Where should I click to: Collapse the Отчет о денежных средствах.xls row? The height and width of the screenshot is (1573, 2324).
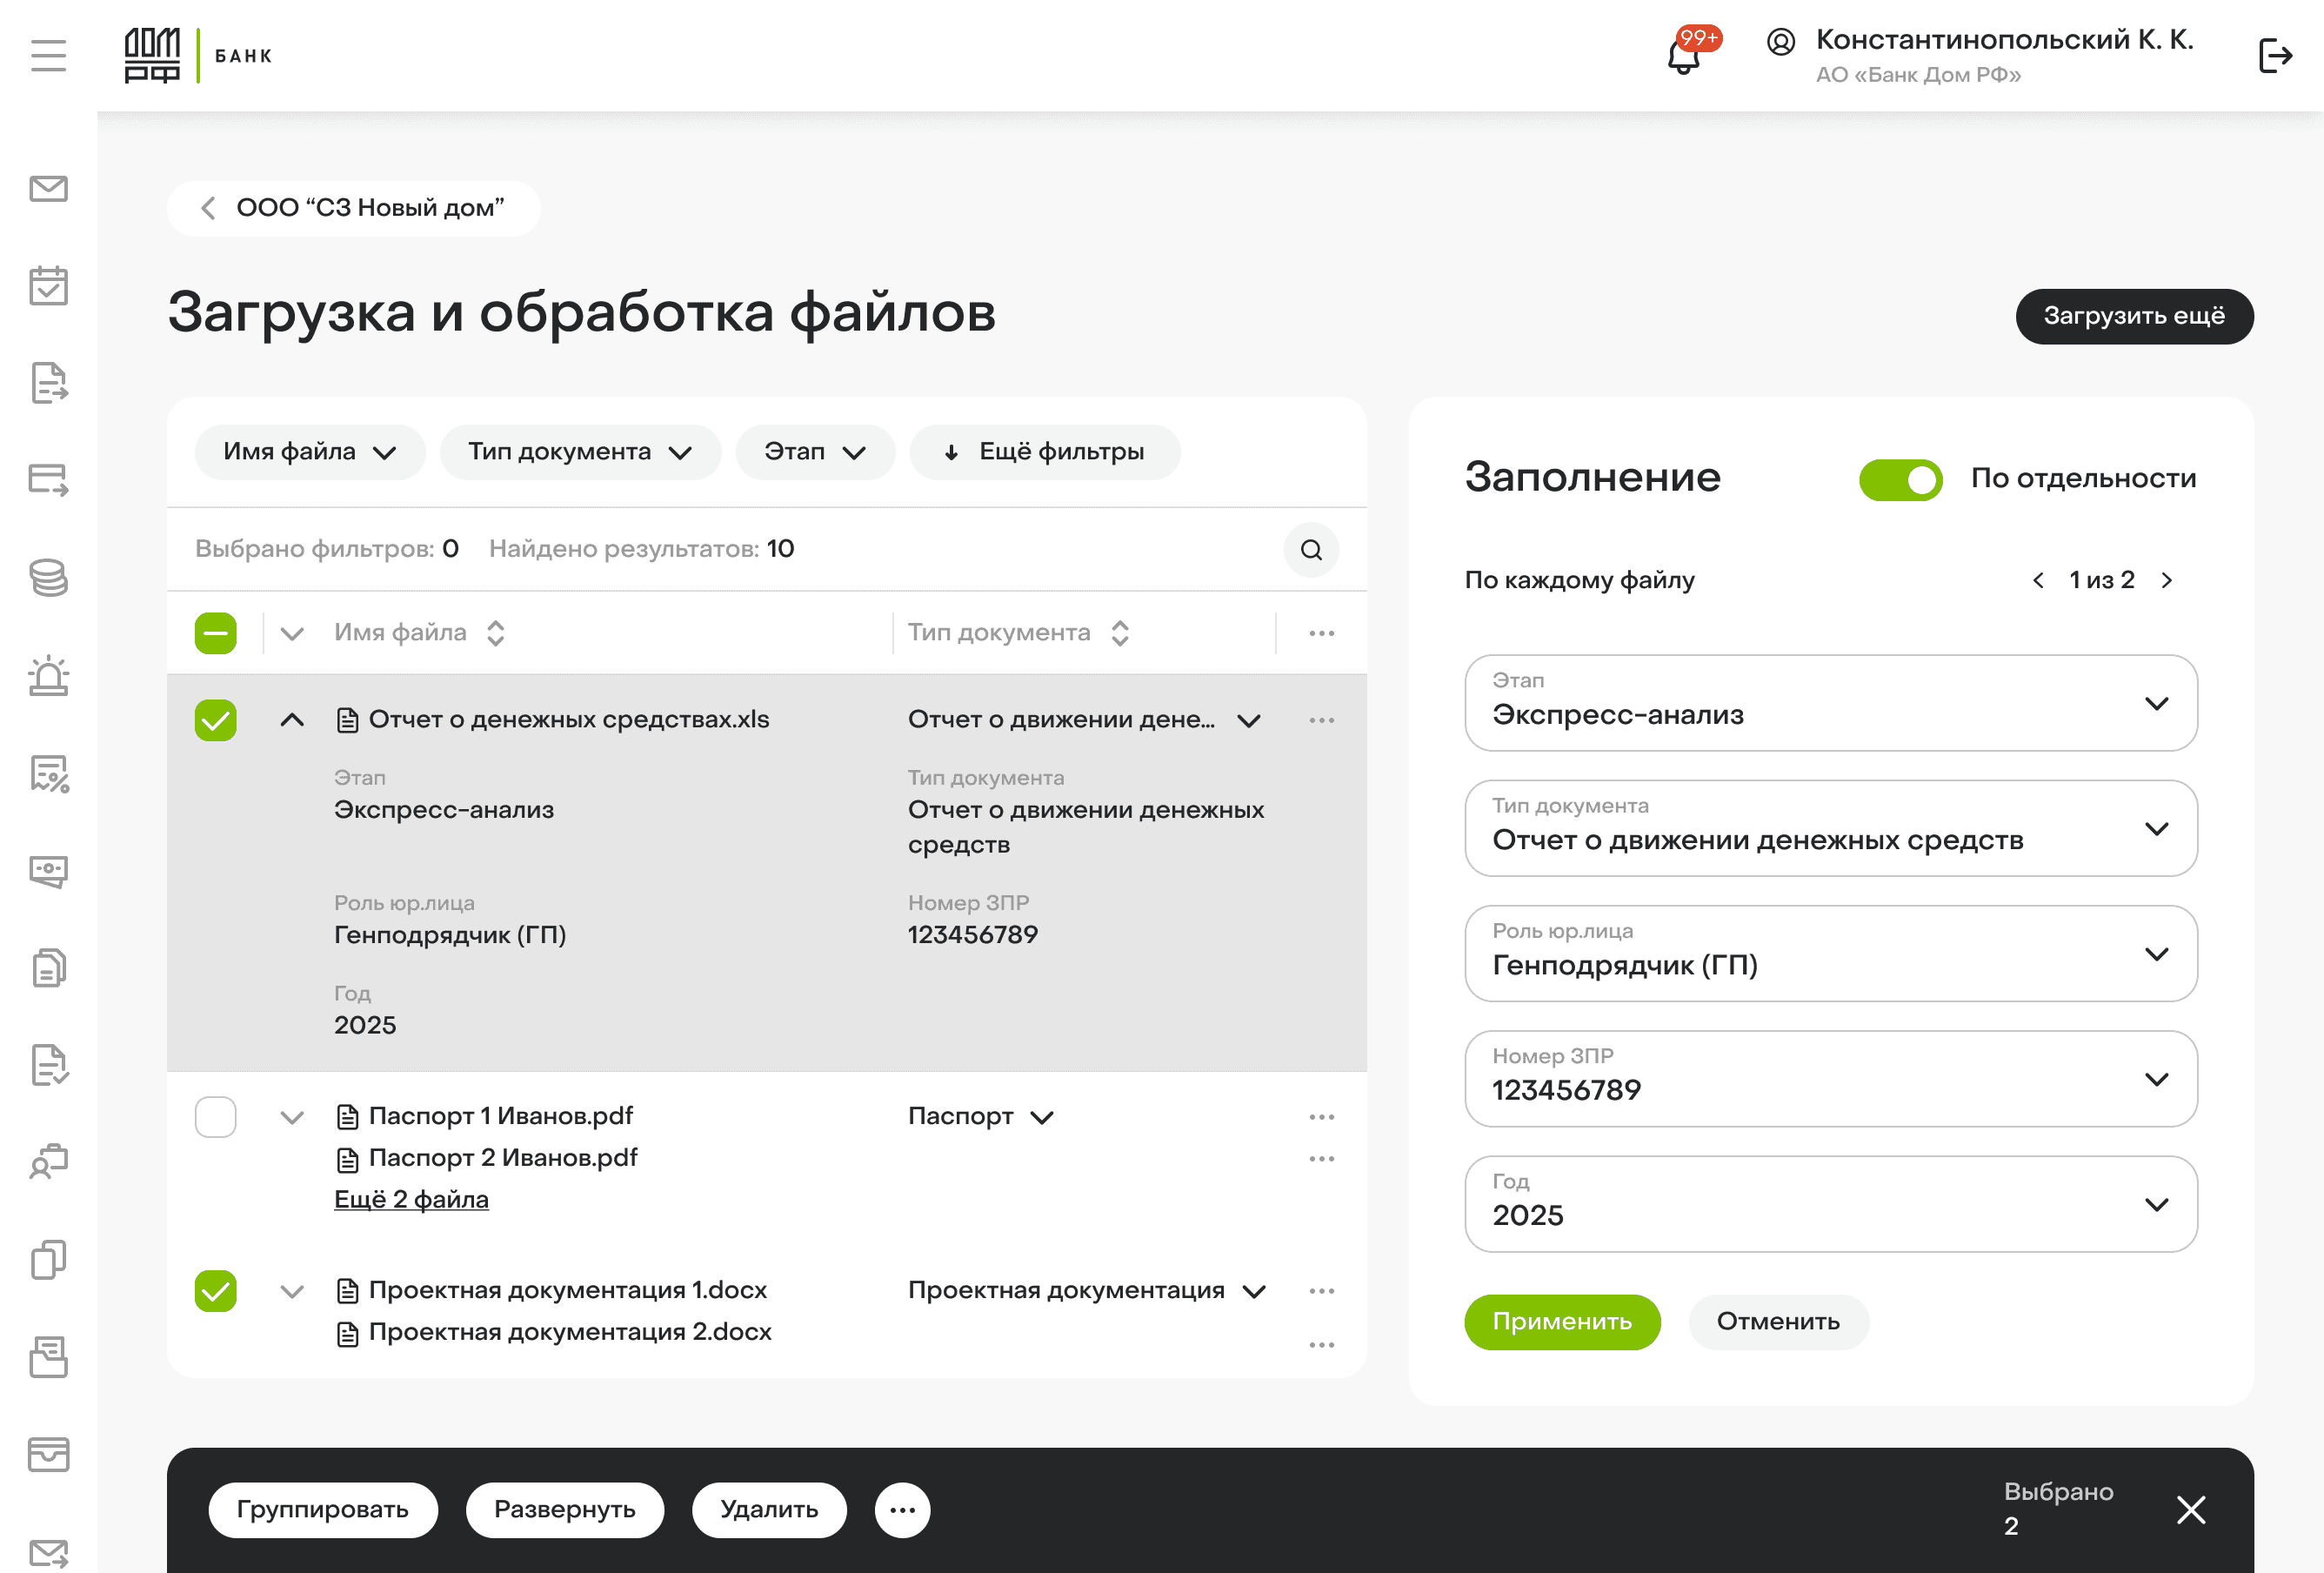(x=292, y=720)
